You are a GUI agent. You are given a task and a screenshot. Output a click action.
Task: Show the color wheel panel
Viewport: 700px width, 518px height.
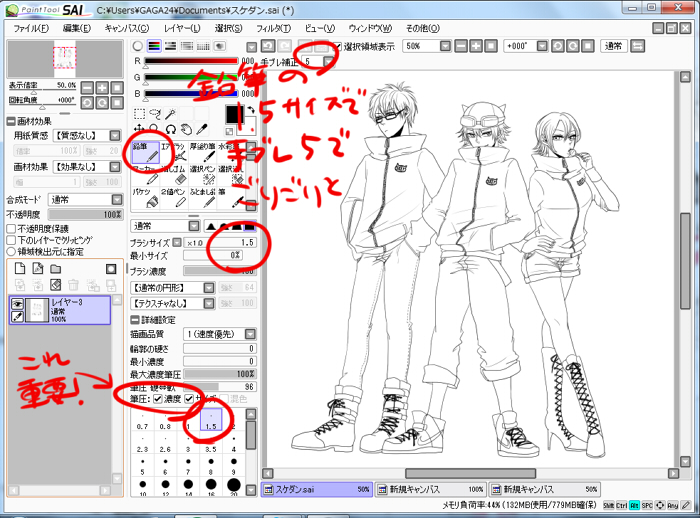tap(138, 46)
